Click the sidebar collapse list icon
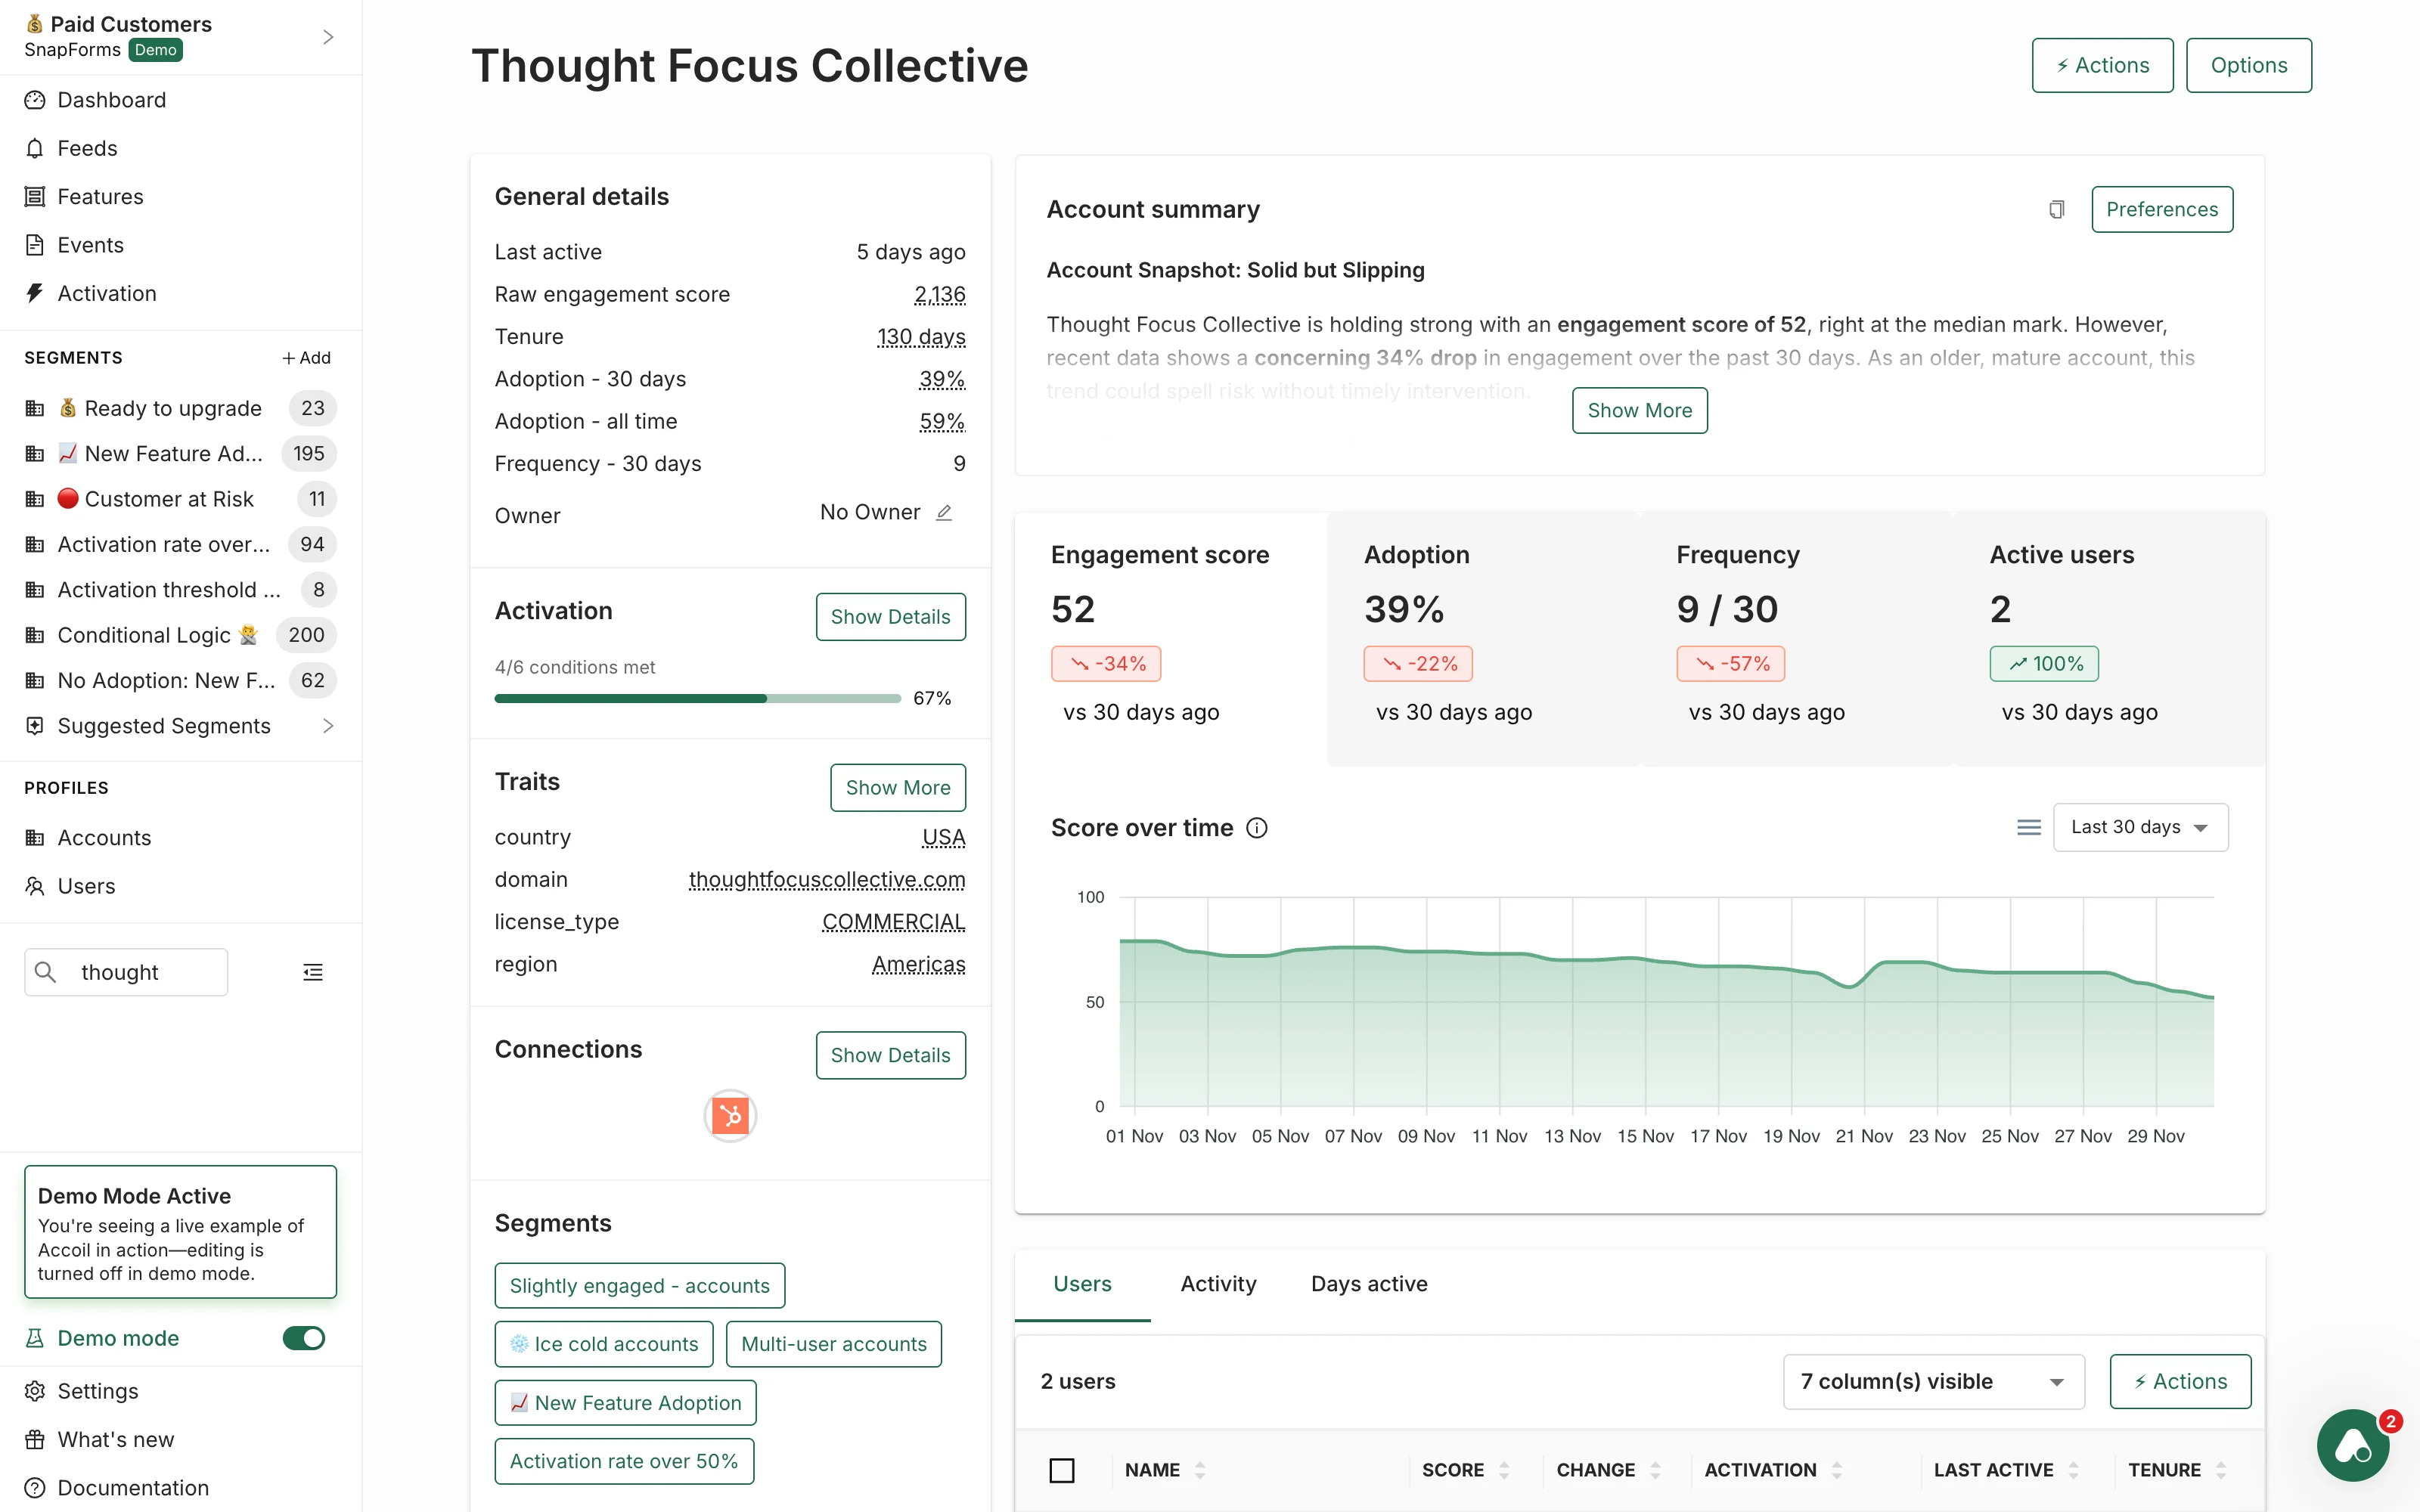2420x1512 pixels. pyautogui.click(x=313, y=972)
